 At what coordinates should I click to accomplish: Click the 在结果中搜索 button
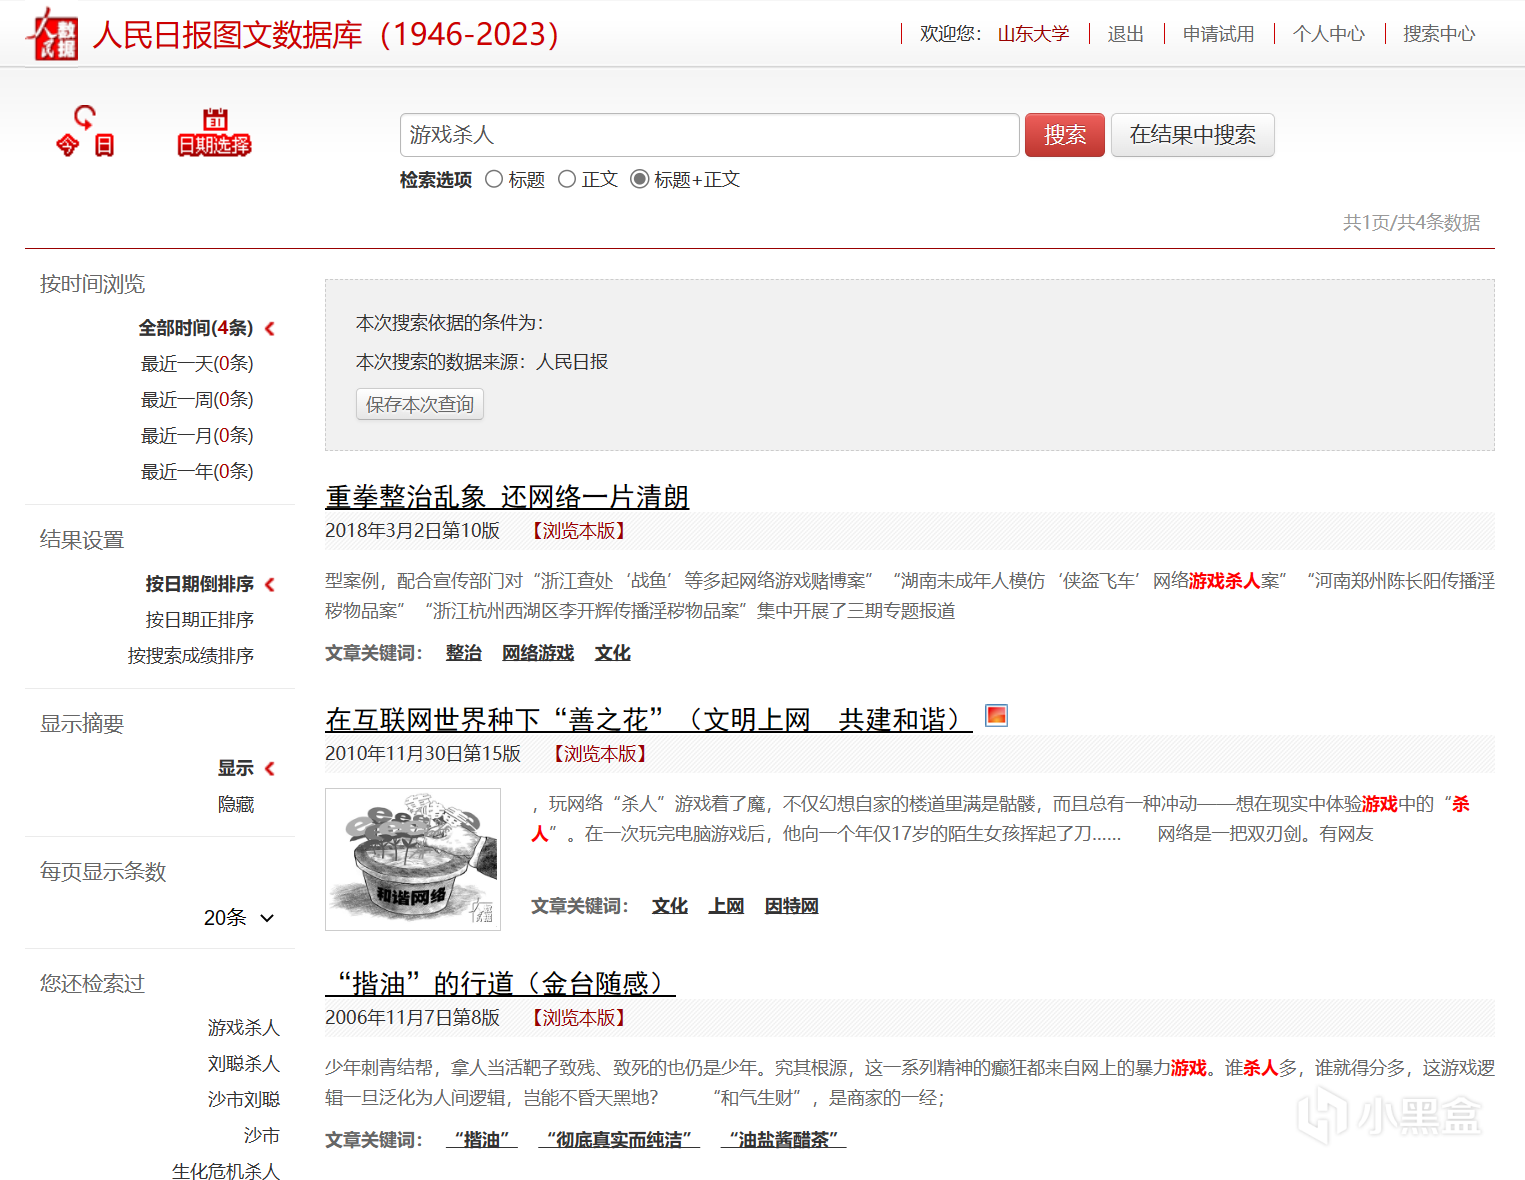click(x=1193, y=135)
